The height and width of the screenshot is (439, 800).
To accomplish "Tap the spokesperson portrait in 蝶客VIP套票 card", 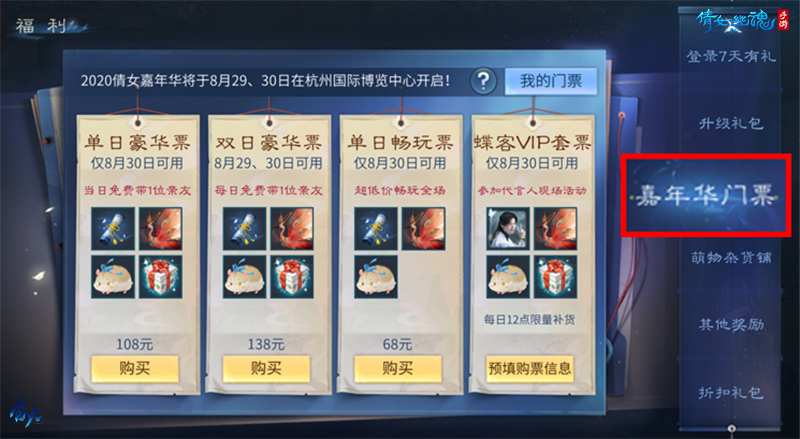I will click(508, 229).
